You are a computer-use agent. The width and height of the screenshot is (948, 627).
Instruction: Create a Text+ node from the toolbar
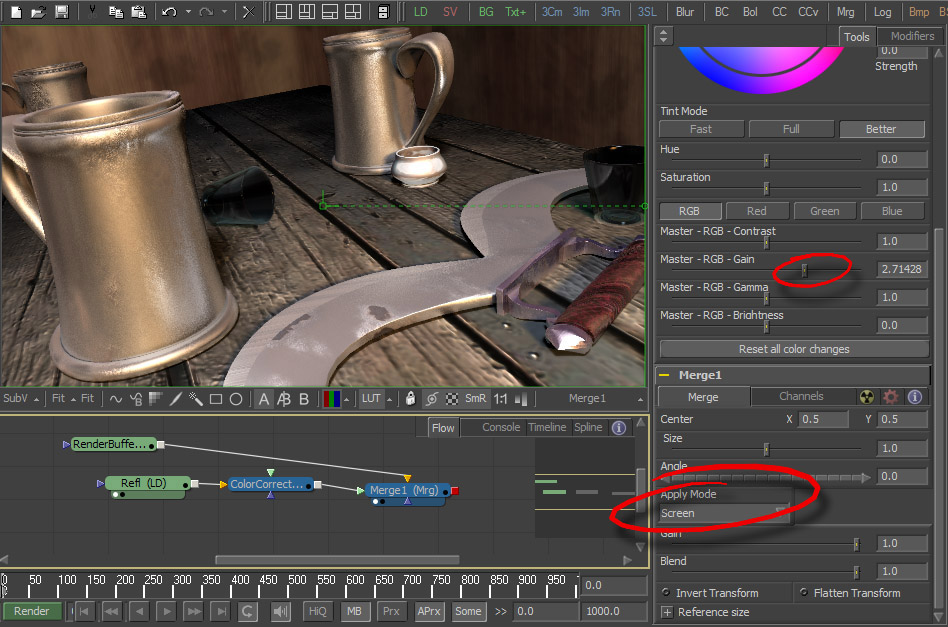point(516,12)
